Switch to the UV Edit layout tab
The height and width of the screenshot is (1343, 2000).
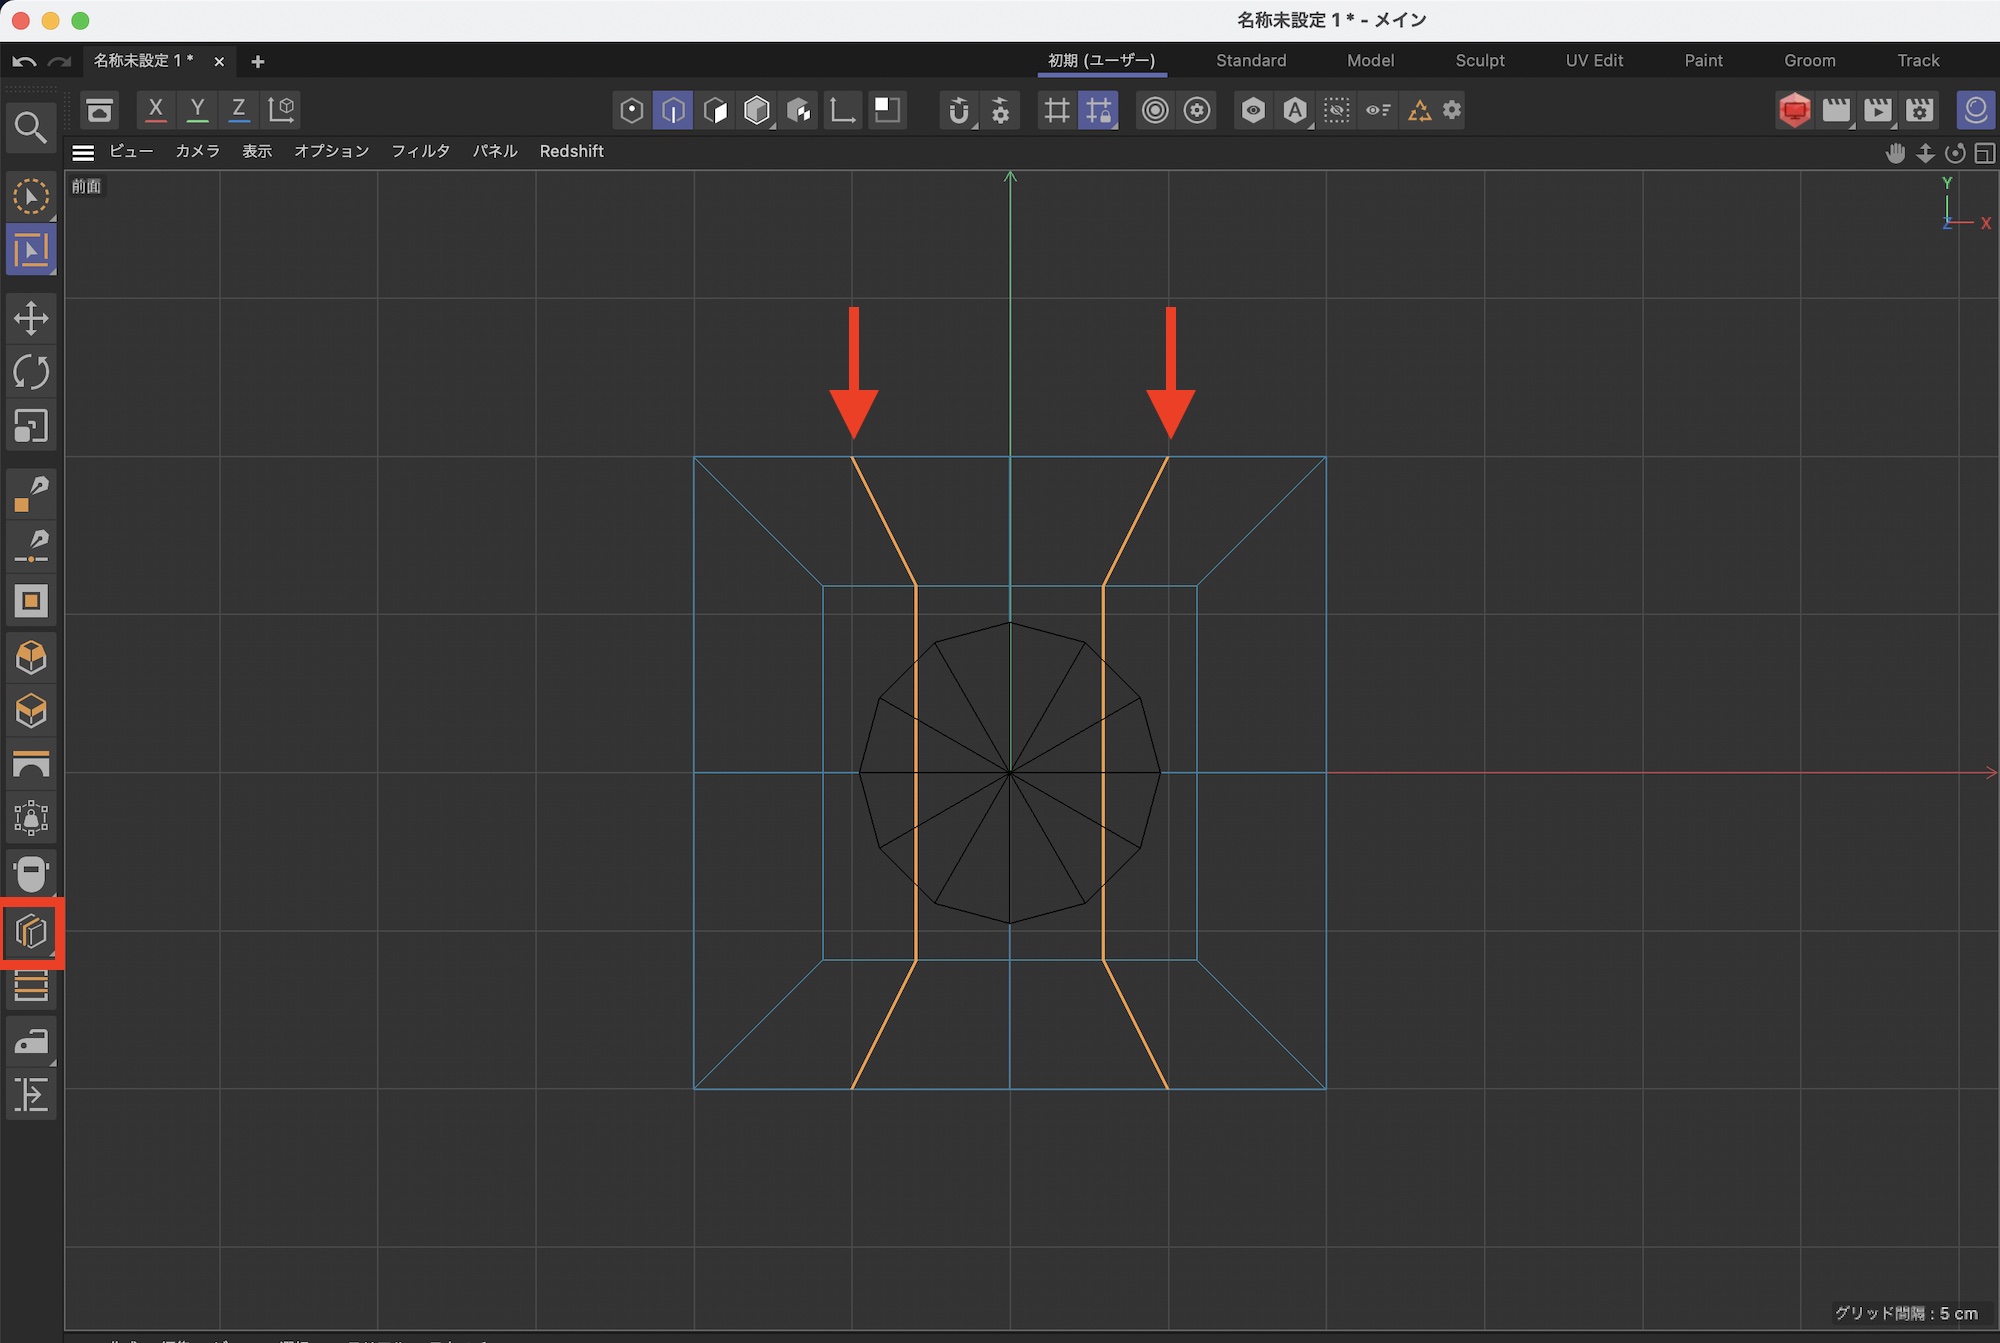coord(1594,60)
